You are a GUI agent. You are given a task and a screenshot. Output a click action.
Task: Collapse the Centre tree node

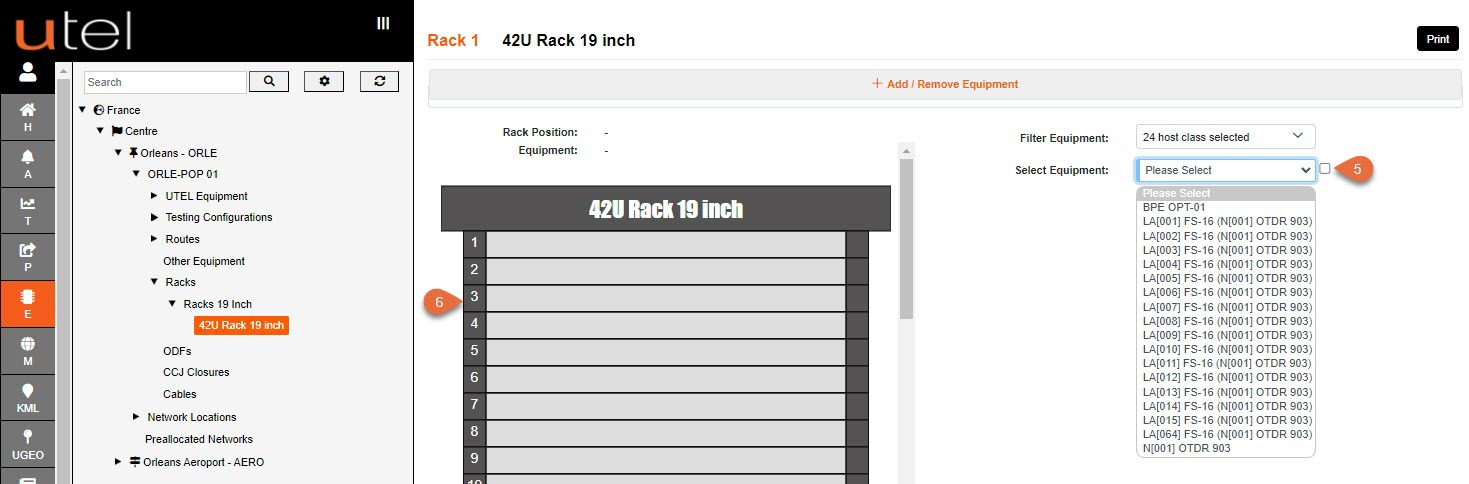(100, 131)
